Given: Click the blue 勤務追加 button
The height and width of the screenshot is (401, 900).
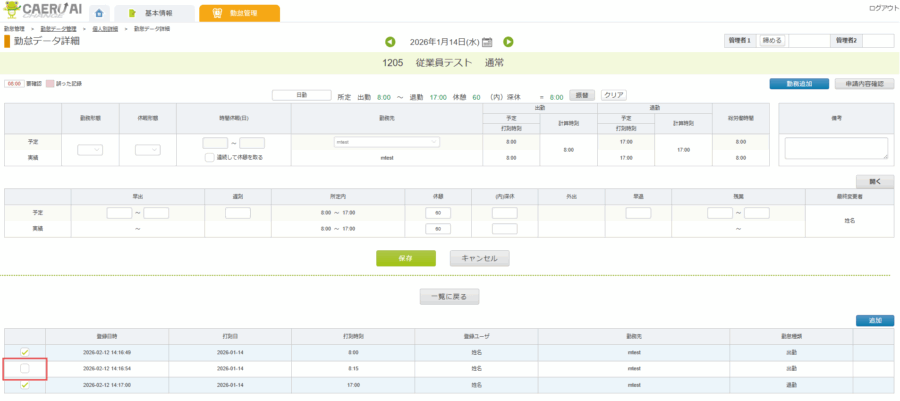Looking at the screenshot, I should pos(799,84).
